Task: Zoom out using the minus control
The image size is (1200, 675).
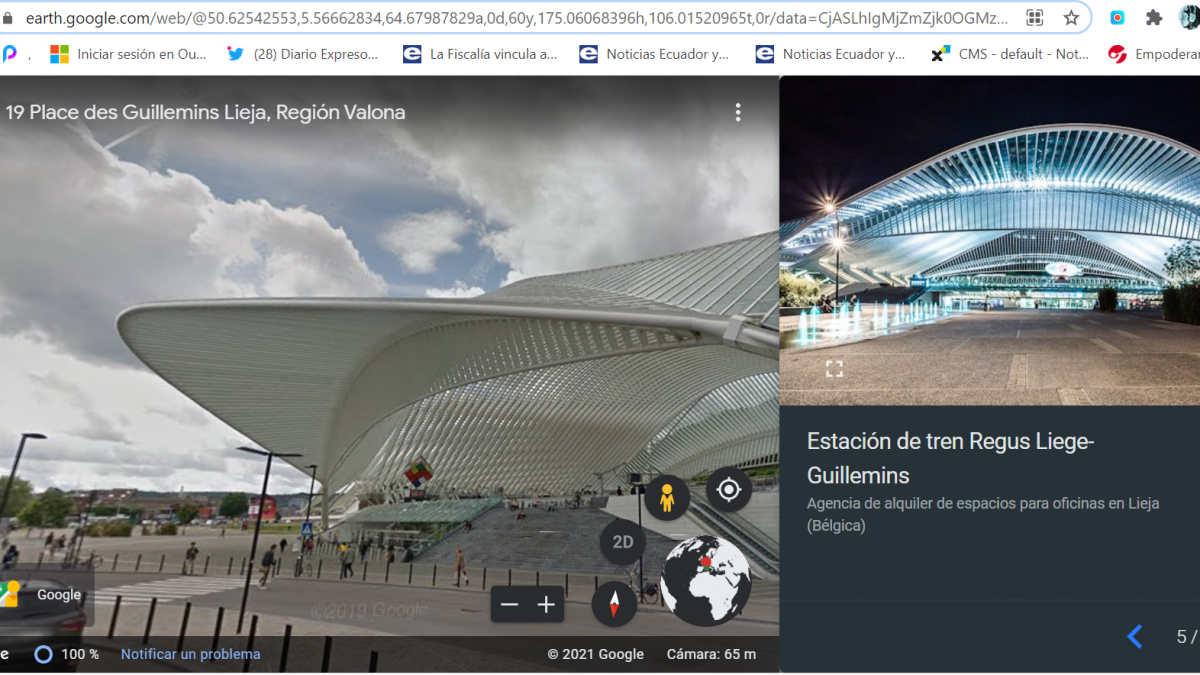Action: 509,604
